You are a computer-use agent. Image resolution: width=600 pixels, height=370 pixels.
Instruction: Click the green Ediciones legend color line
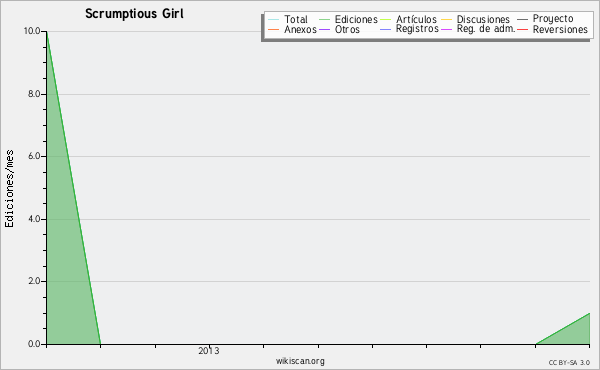(324, 20)
